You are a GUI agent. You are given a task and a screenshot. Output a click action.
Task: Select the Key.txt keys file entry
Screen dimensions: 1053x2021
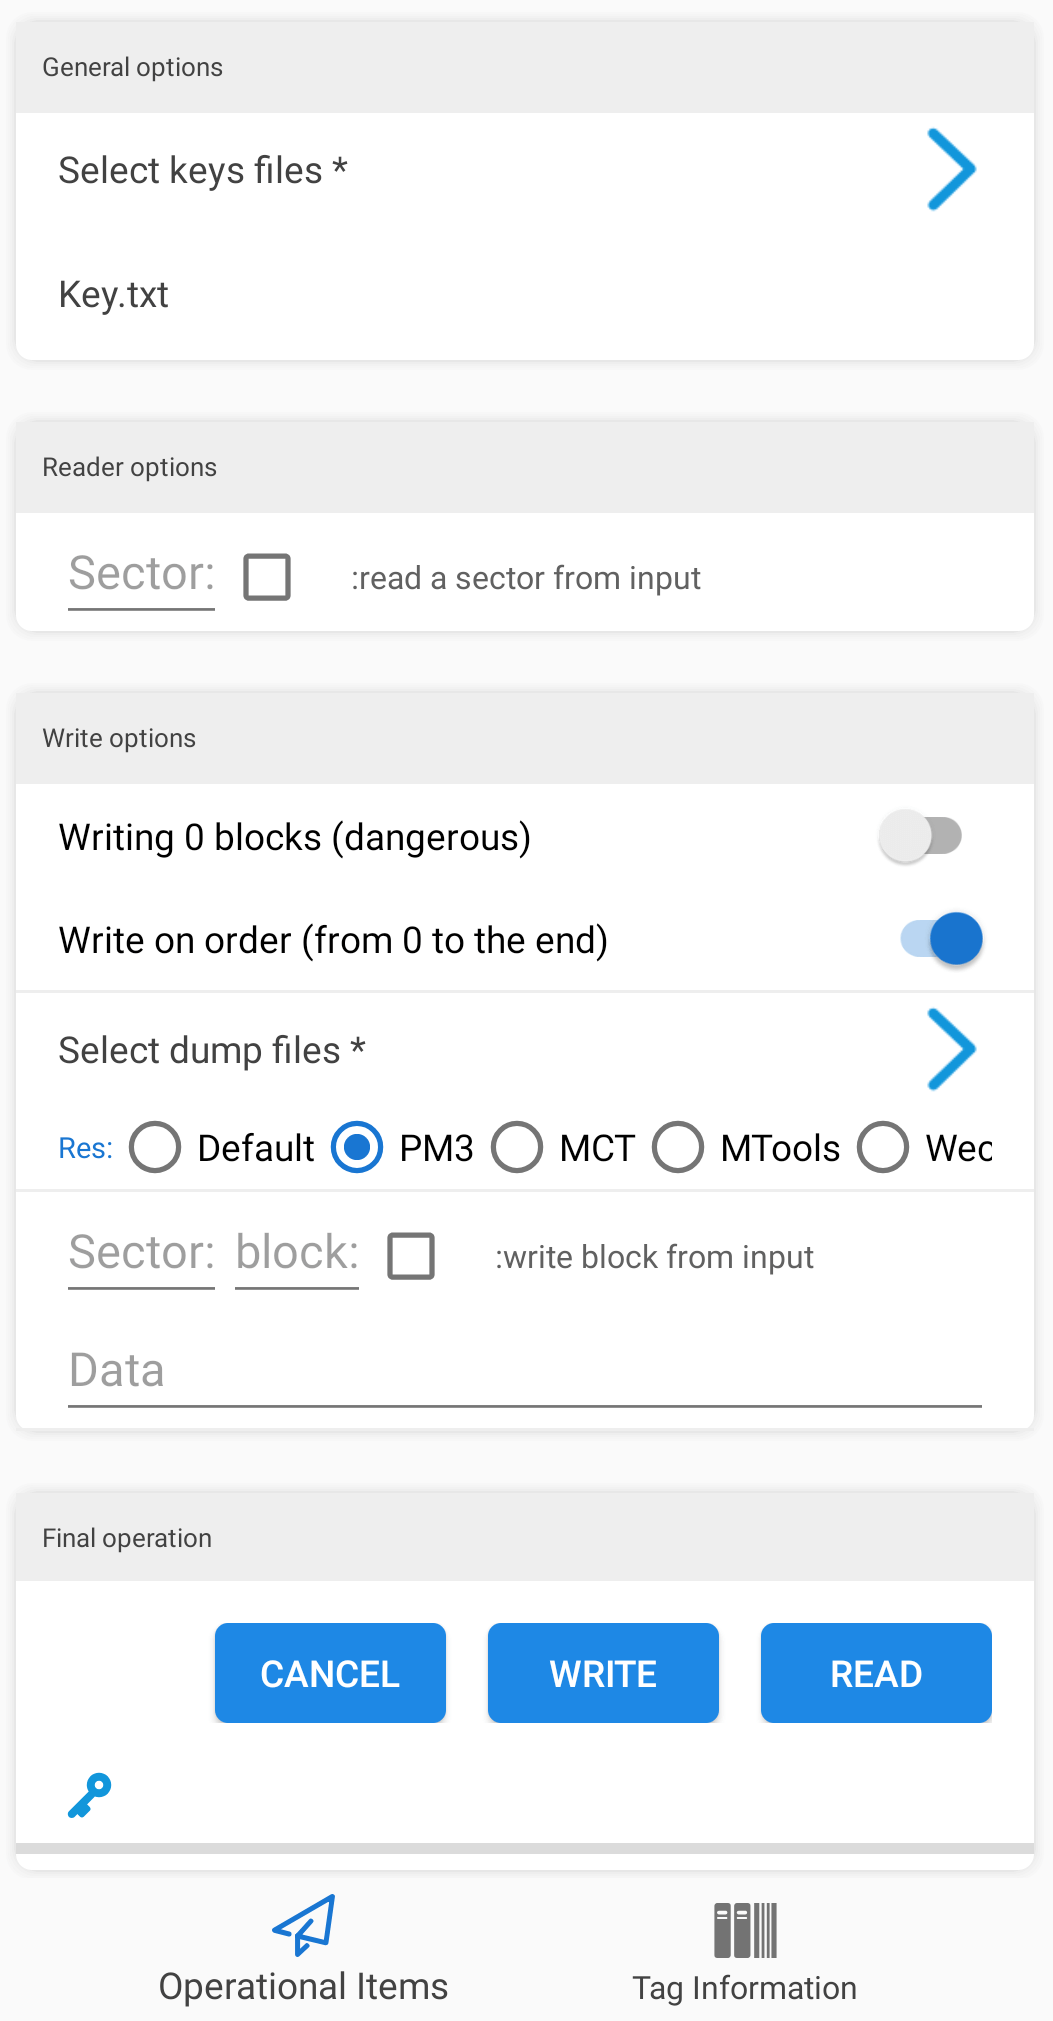coord(114,295)
